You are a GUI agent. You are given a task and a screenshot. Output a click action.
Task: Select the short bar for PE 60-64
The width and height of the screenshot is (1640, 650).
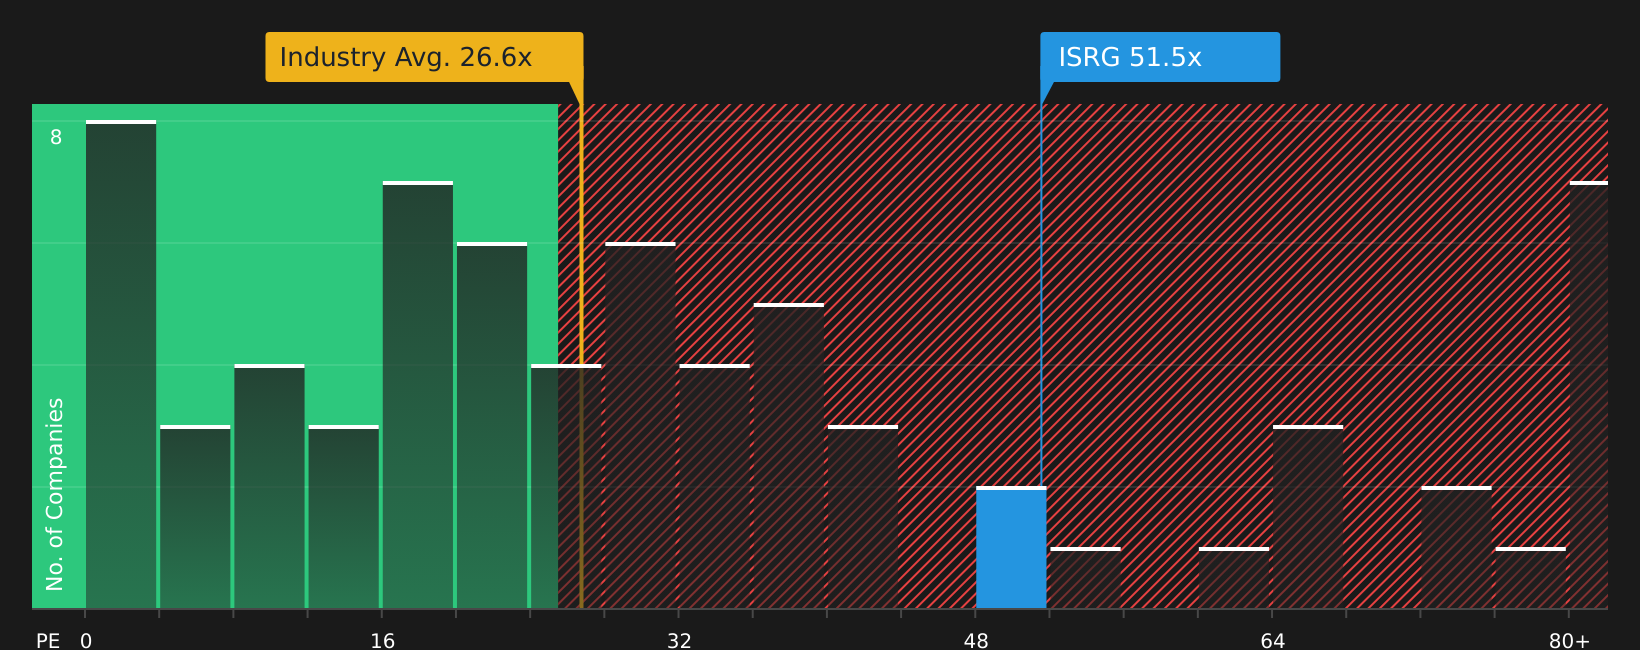[1234, 578]
